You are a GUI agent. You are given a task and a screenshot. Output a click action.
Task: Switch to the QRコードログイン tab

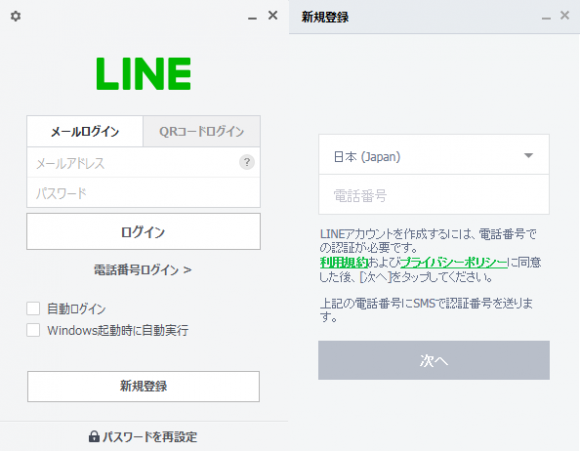click(x=202, y=131)
